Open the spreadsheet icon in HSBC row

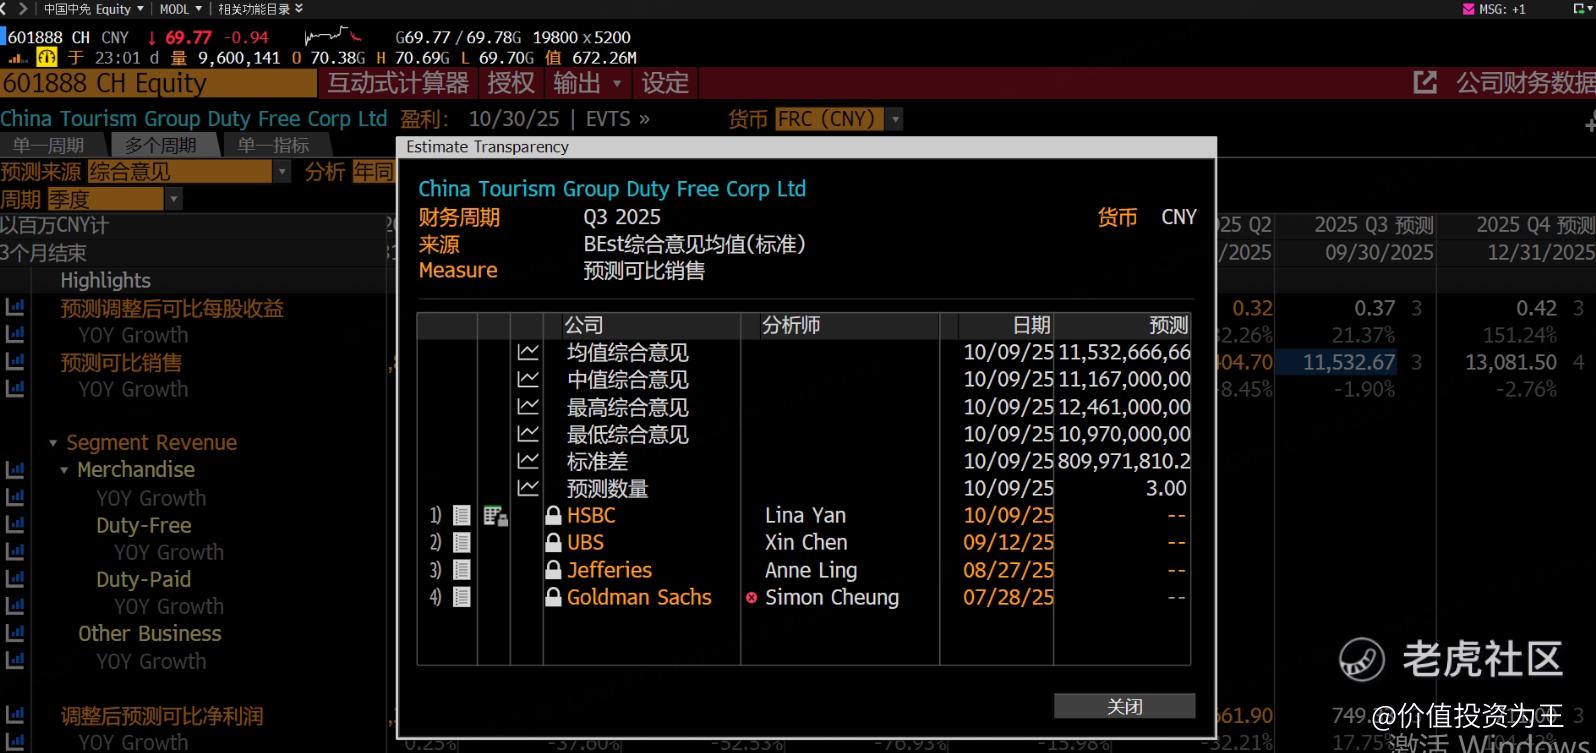coord(495,515)
